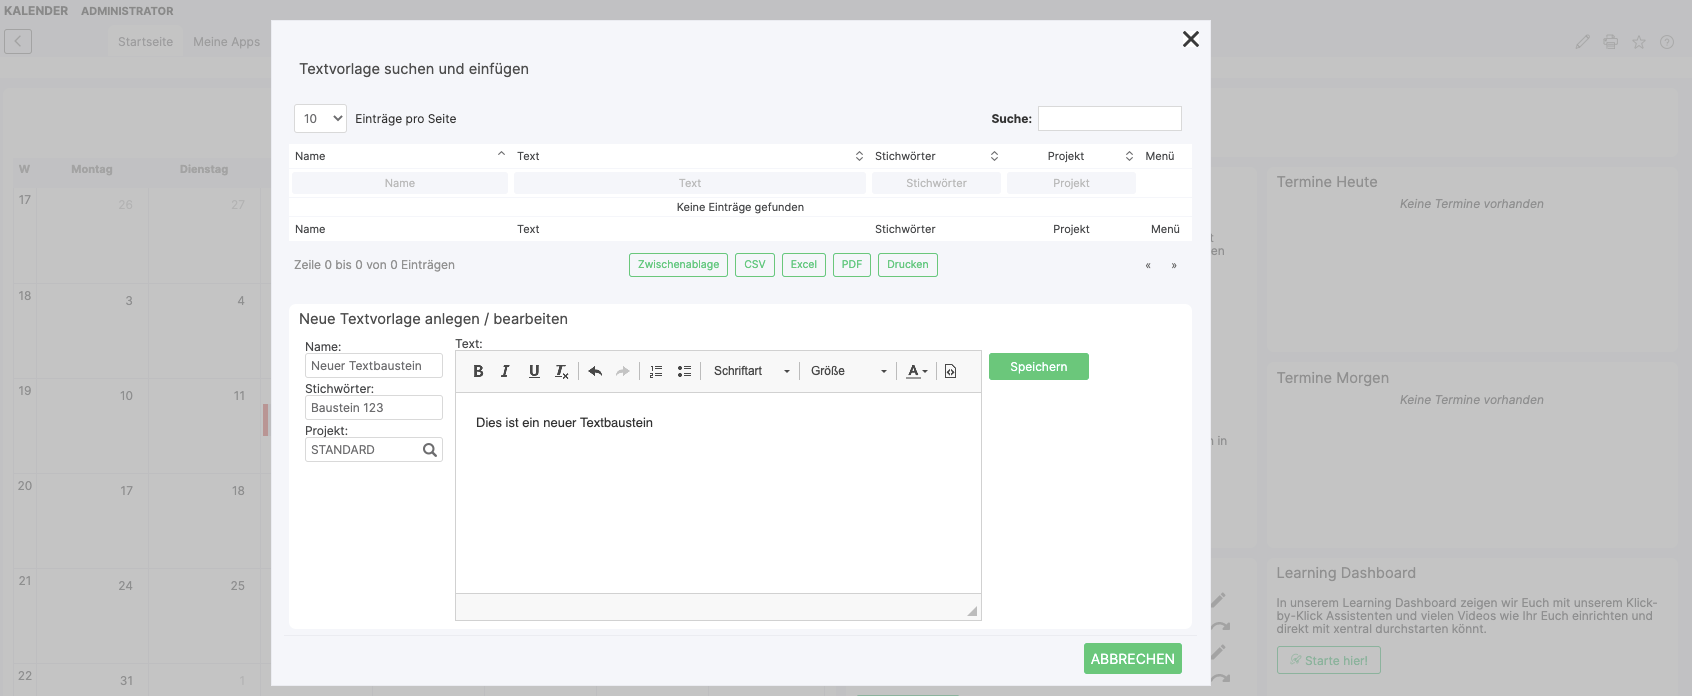
Task: Open the text color picker
Action: coord(916,371)
